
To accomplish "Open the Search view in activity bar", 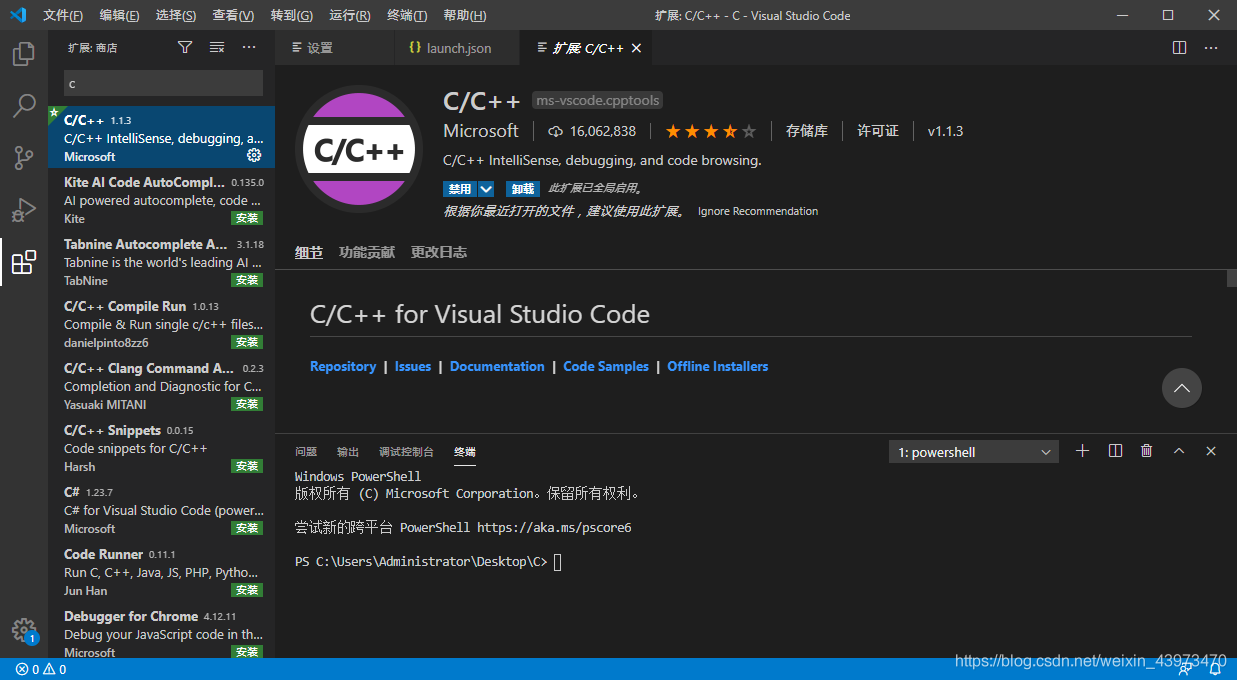I will coord(24,105).
